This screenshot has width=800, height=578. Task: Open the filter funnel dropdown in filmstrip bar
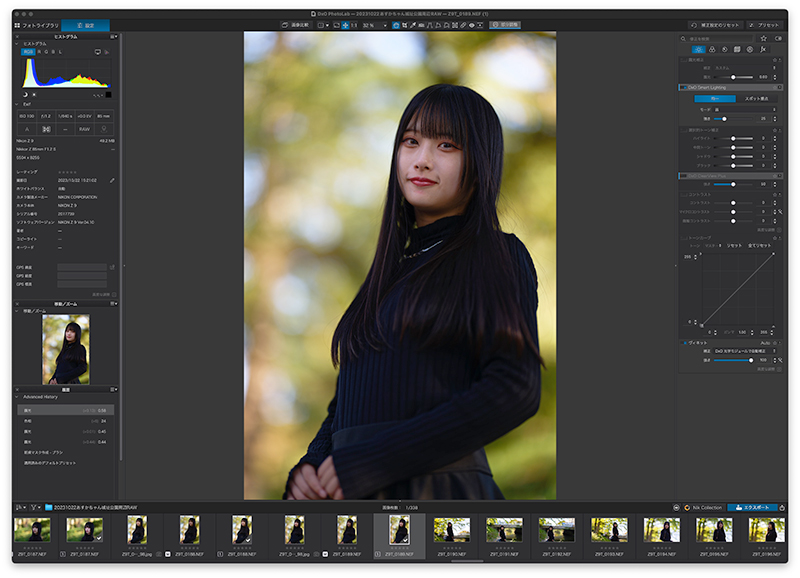[36, 508]
